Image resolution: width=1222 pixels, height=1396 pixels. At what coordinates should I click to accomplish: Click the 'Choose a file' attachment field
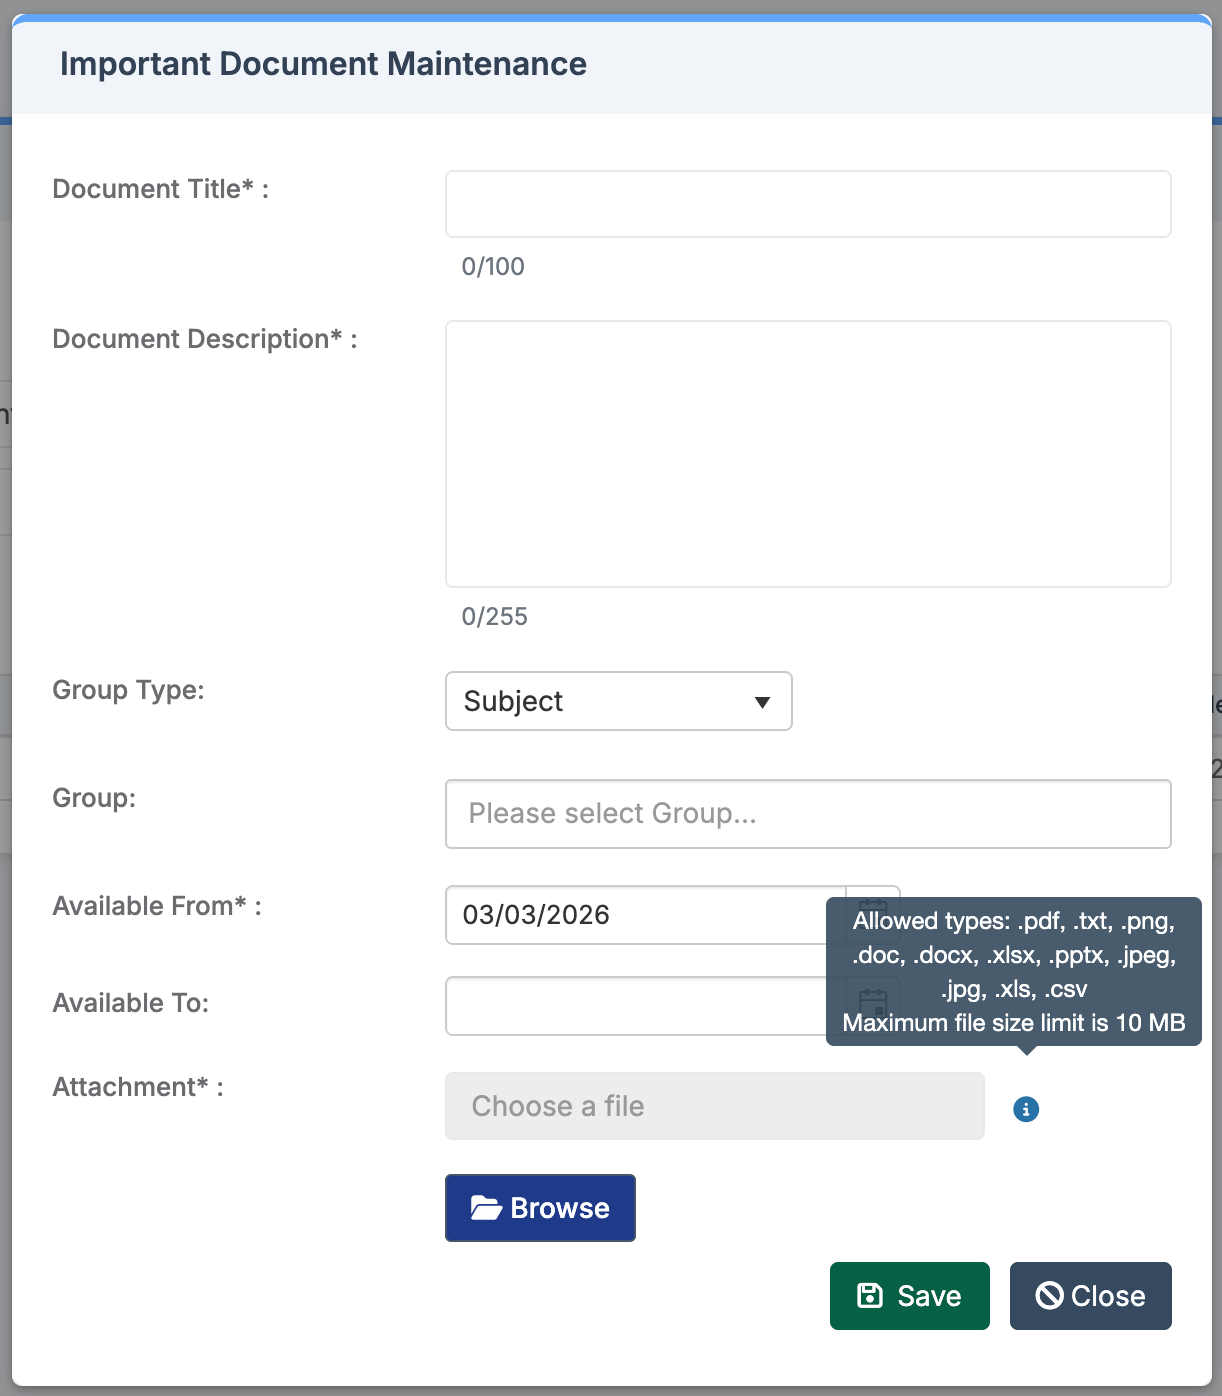pos(714,1106)
